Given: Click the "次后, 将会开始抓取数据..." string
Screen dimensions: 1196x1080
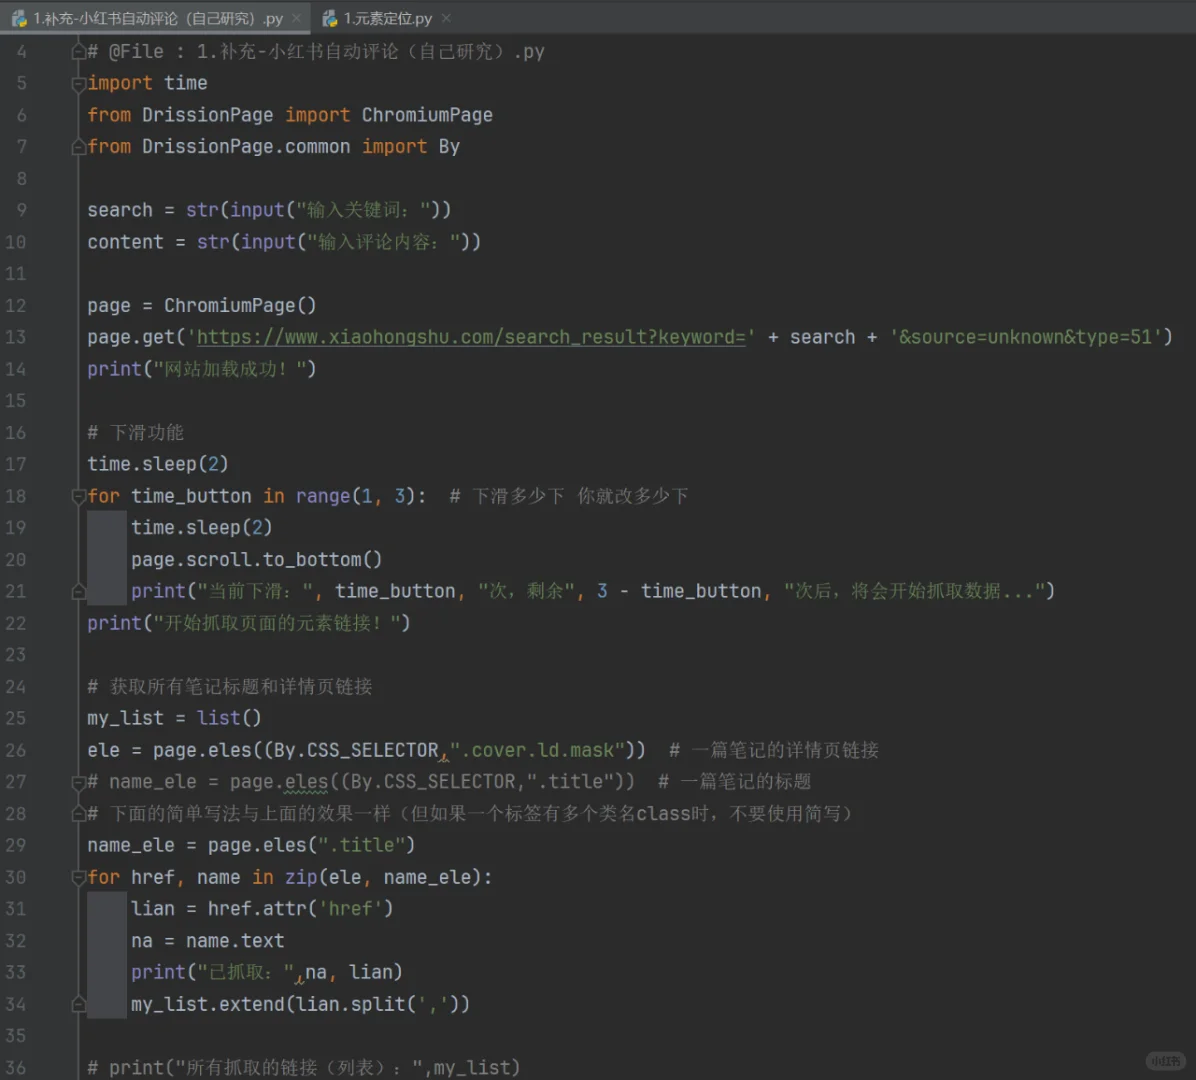Looking at the screenshot, I should (x=914, y=591).
